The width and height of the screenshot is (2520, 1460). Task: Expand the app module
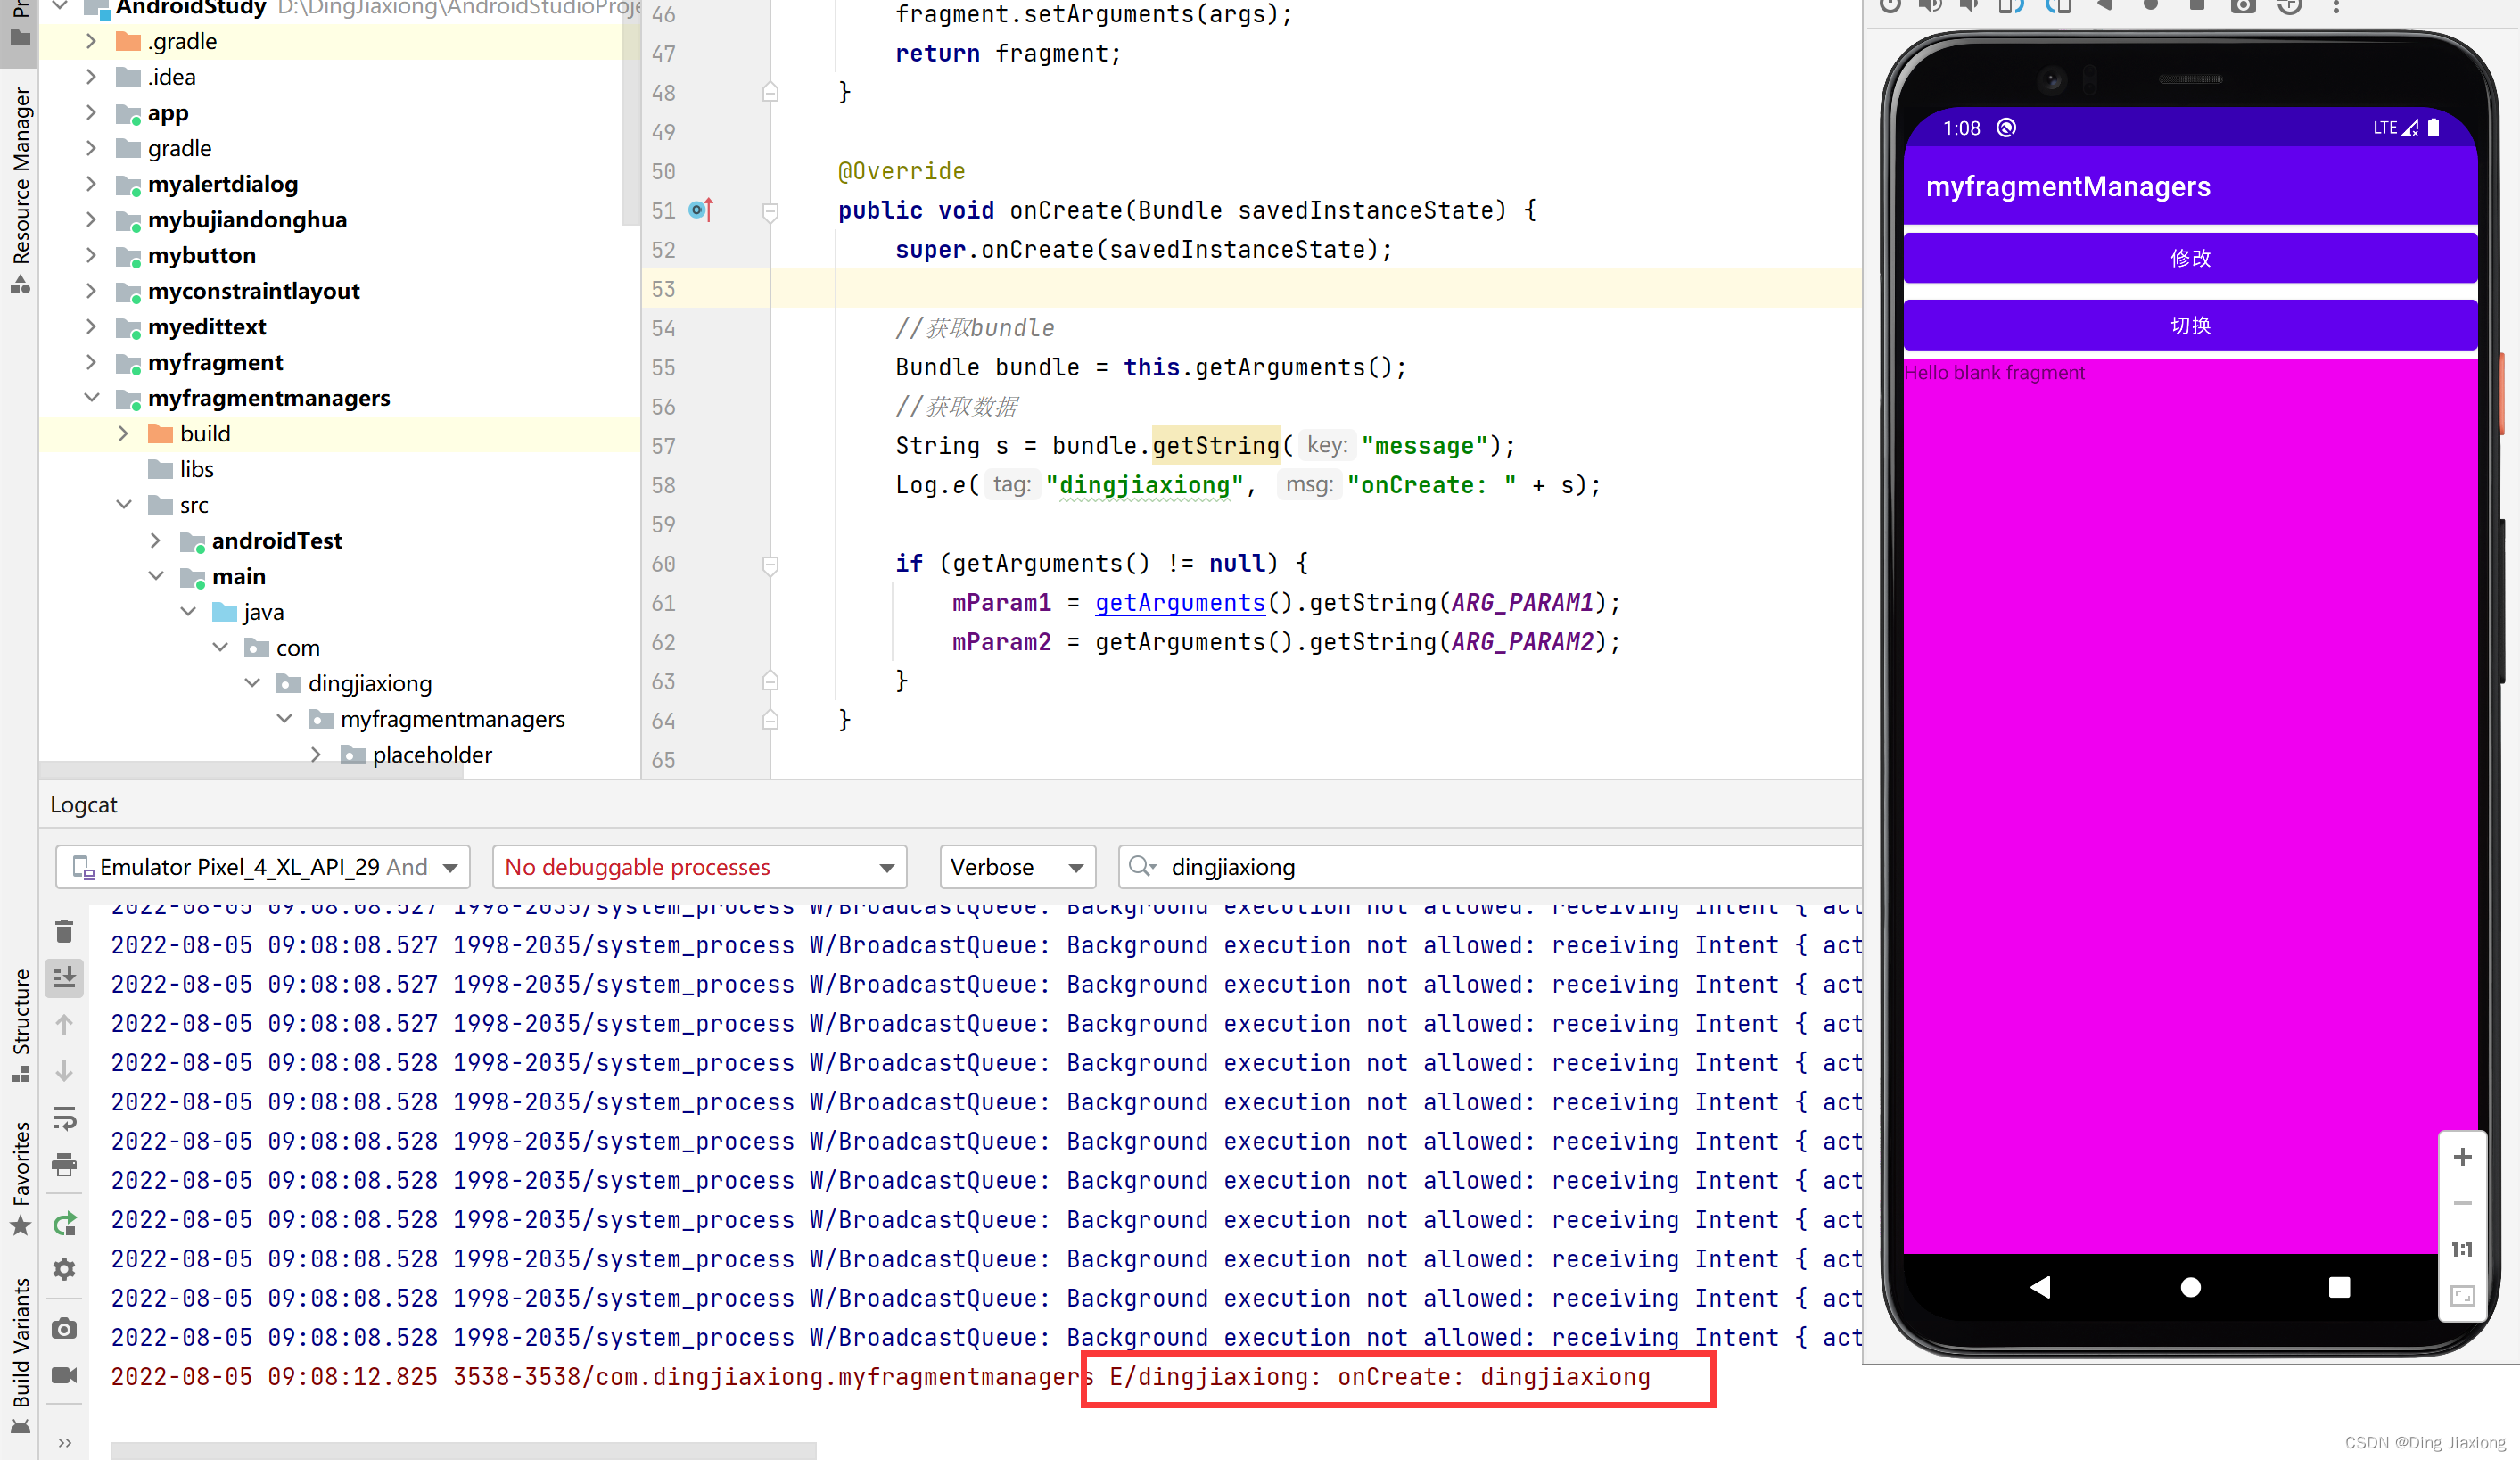(91, 112)
